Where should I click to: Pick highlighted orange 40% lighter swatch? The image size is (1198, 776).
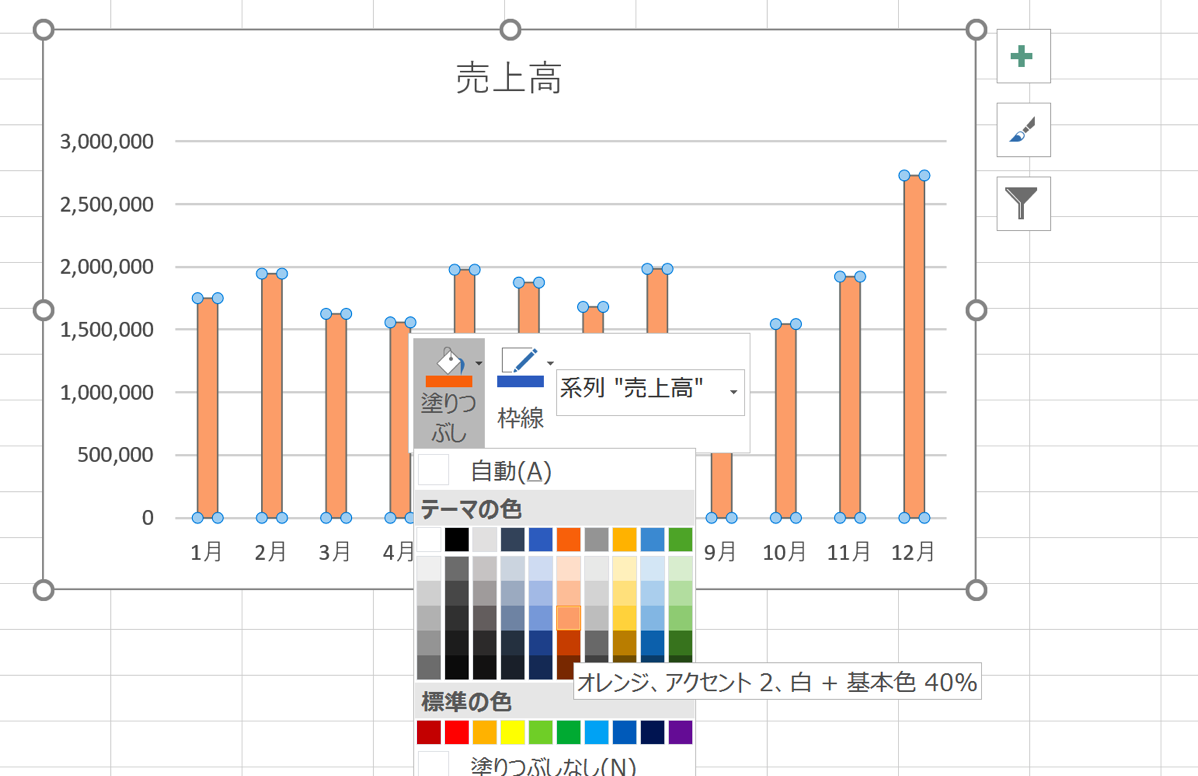(x=568, y=617)
